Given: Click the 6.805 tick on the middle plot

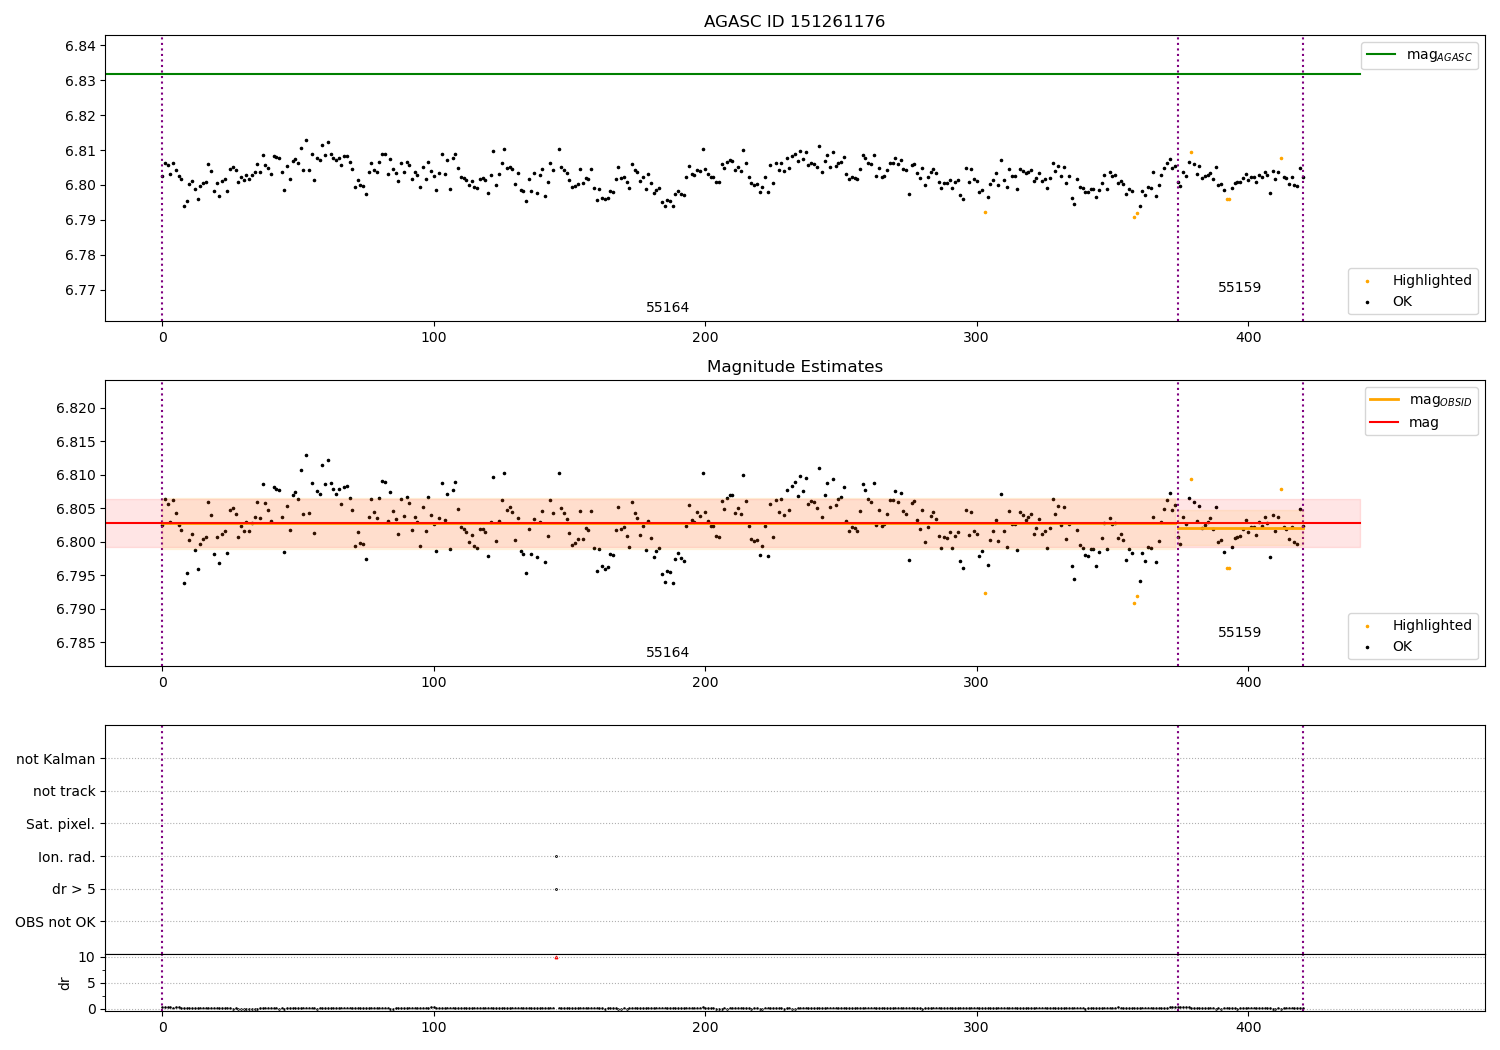Looking at the screenshot, I should click(x=77, y=509).
